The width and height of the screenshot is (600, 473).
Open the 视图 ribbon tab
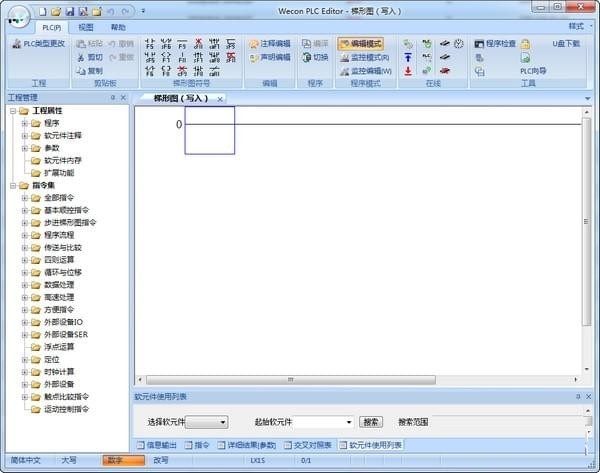[x=86, y=27]
